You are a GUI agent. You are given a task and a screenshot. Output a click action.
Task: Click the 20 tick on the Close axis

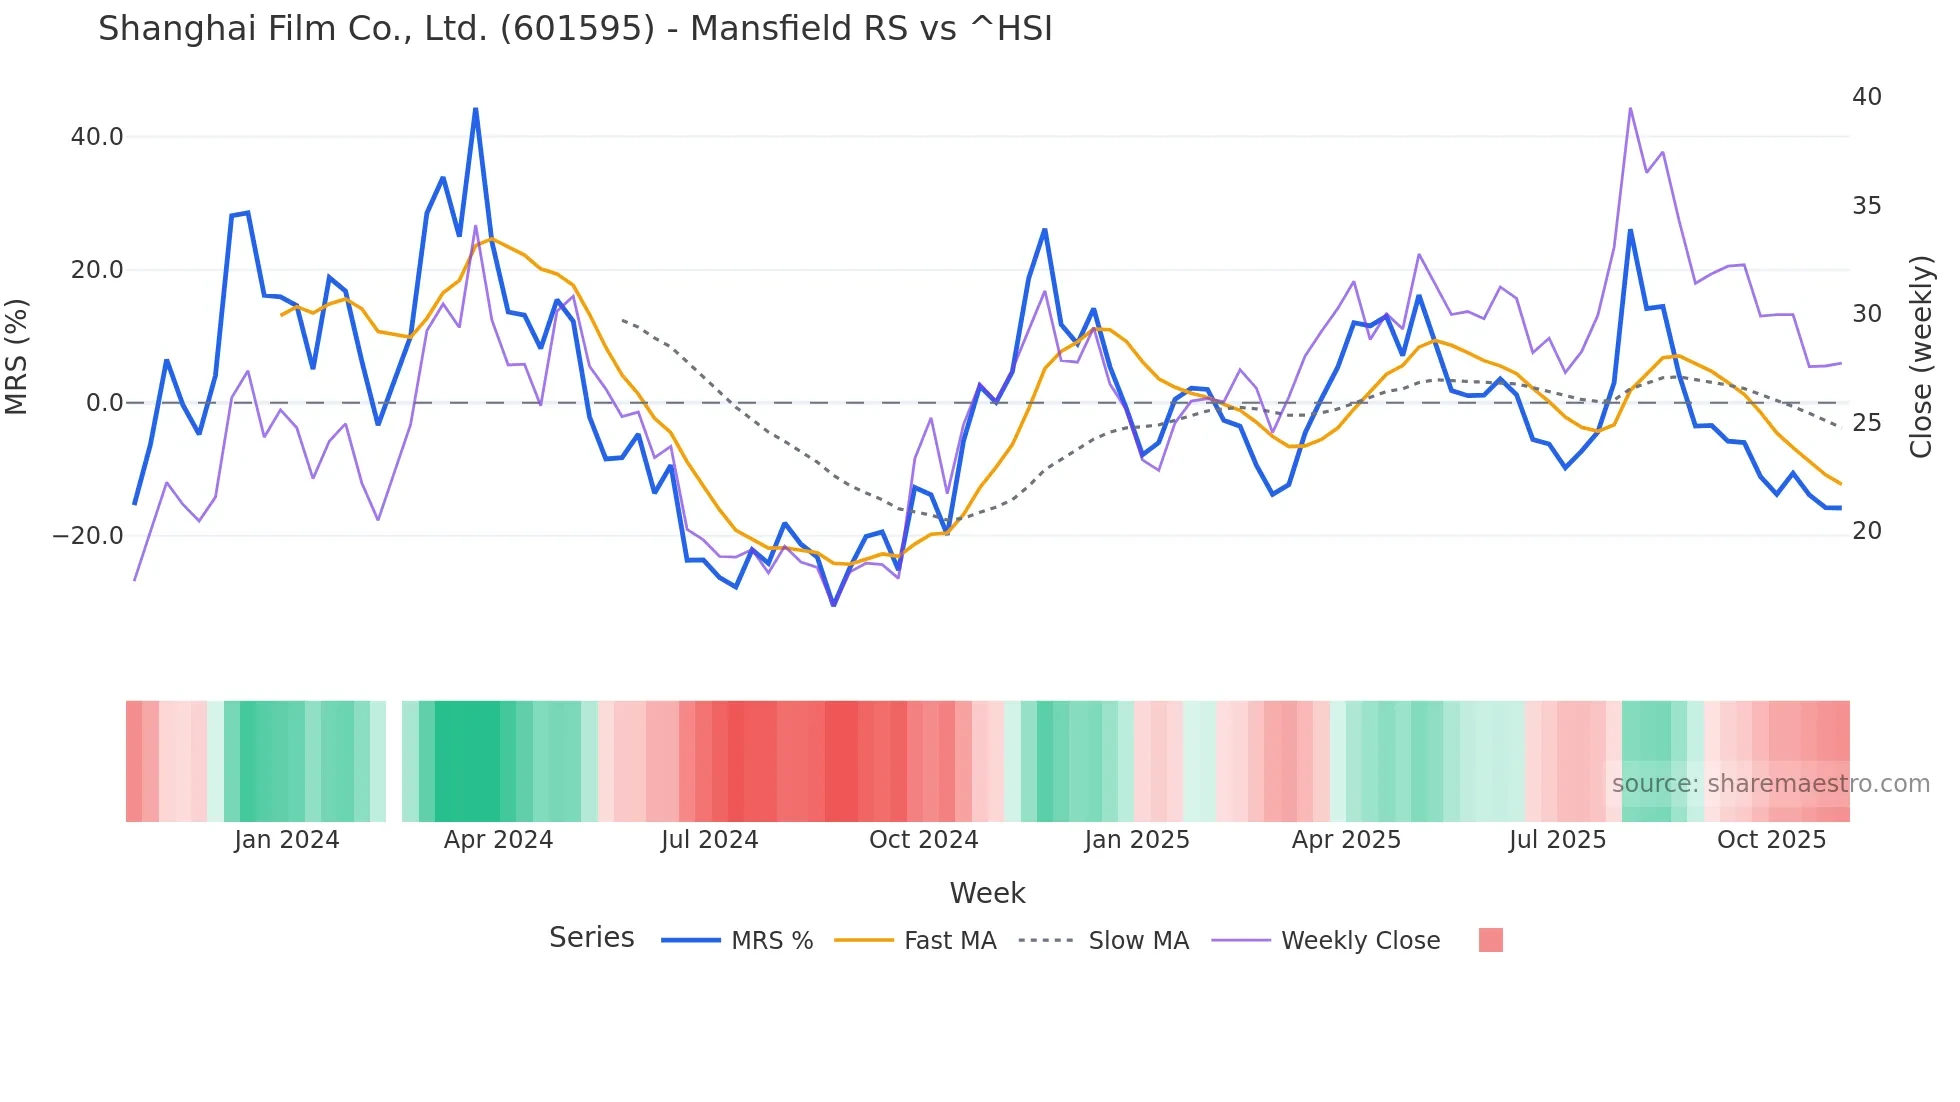[x=1867, y=531]
